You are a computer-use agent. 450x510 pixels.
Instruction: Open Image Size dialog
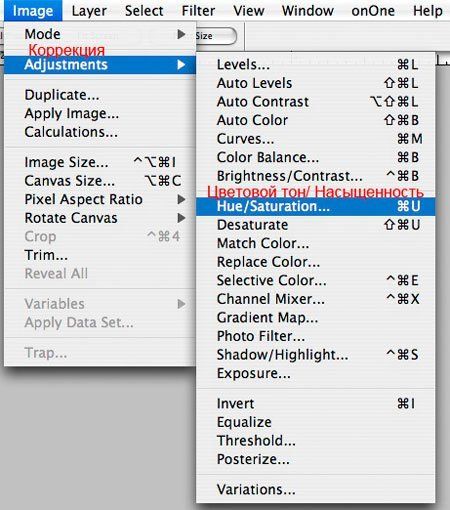100,162
